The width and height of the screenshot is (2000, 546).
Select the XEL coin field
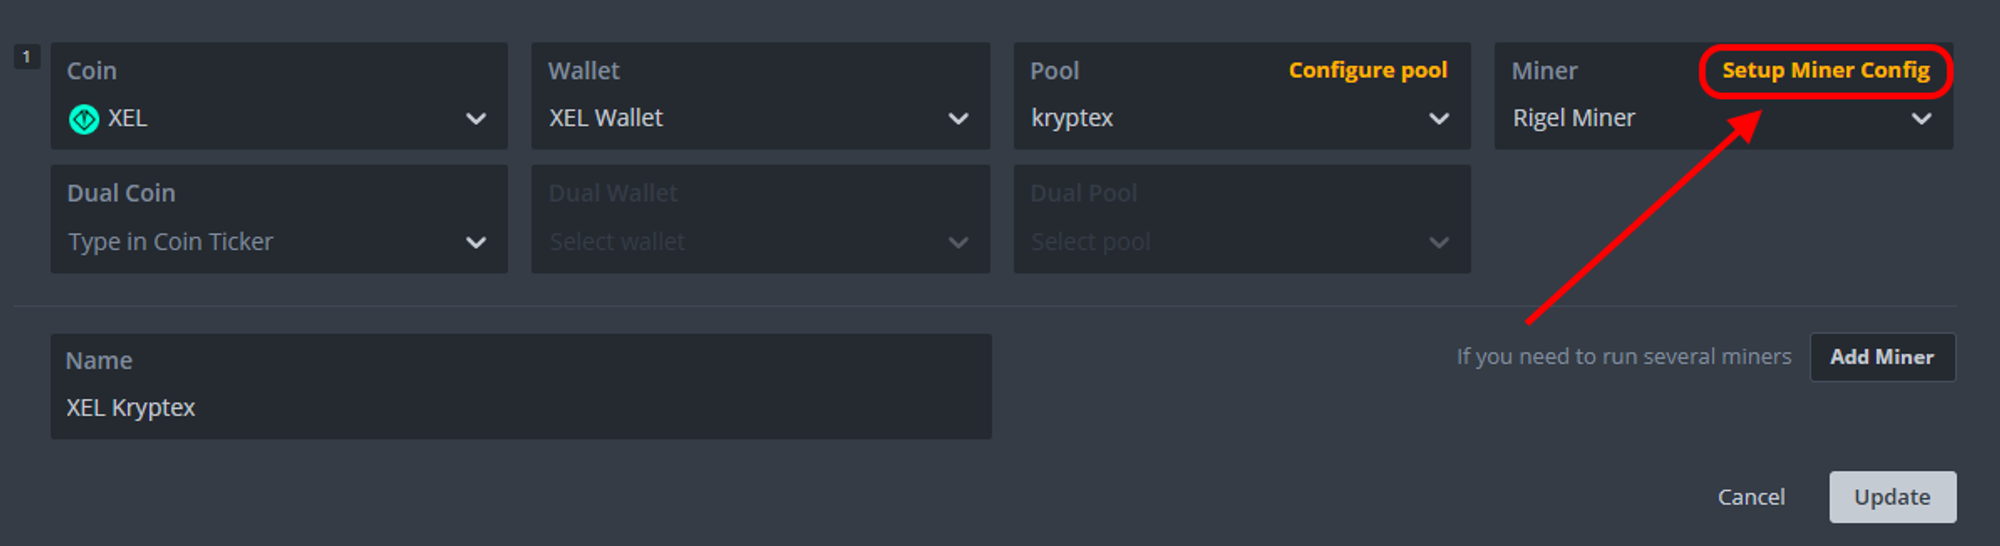tap(279, 96)
